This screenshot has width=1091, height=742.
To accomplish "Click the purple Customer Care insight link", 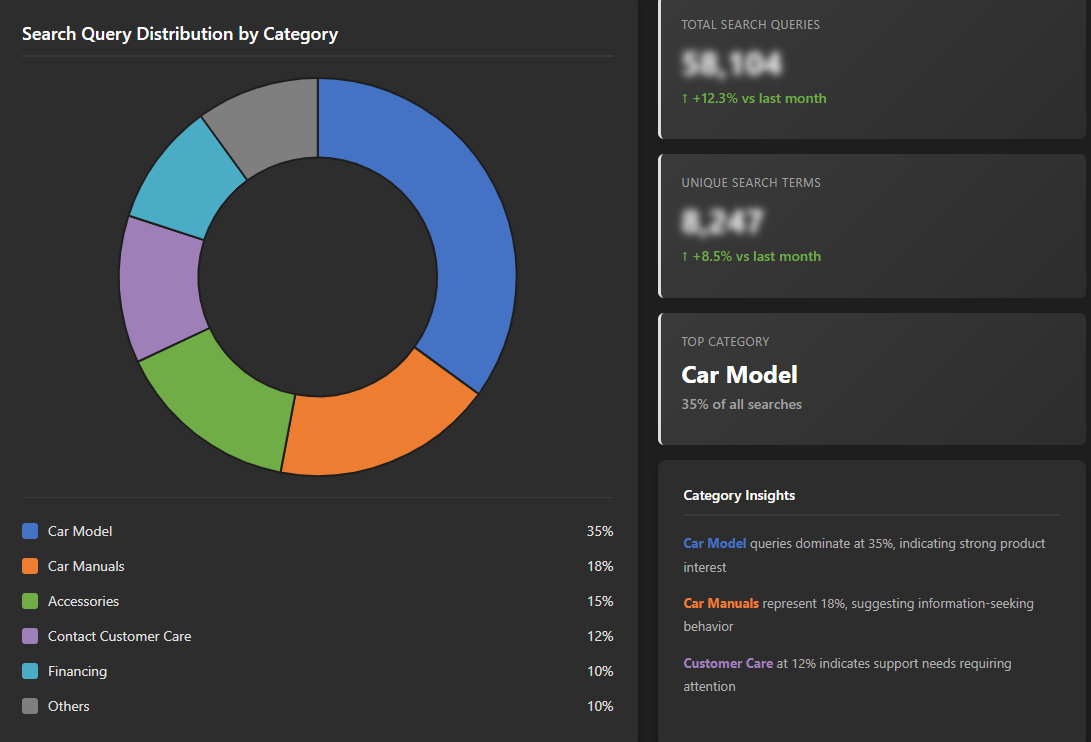I will (x=728, y=663).
